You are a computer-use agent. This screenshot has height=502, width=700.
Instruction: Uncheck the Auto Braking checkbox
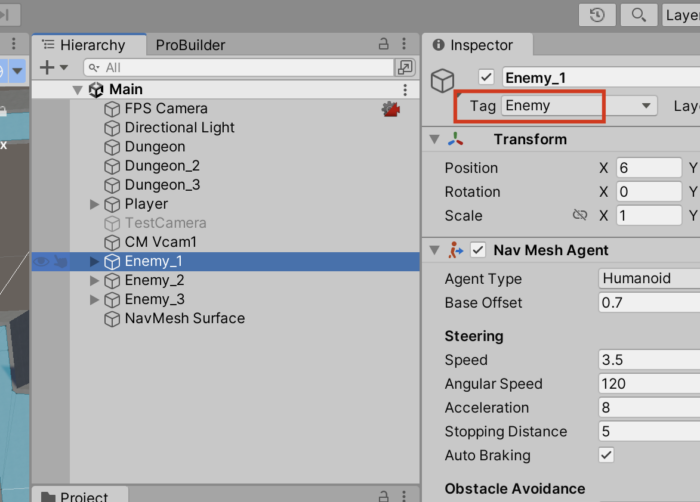click(606, 455)
